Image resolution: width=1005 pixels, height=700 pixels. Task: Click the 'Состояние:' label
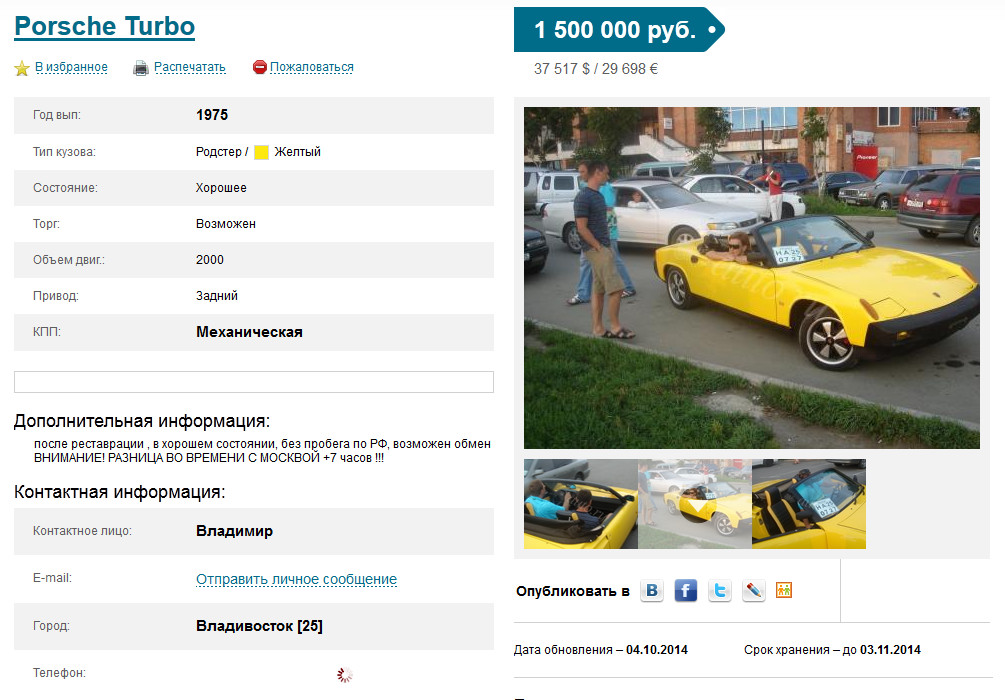tap(65, 188)
